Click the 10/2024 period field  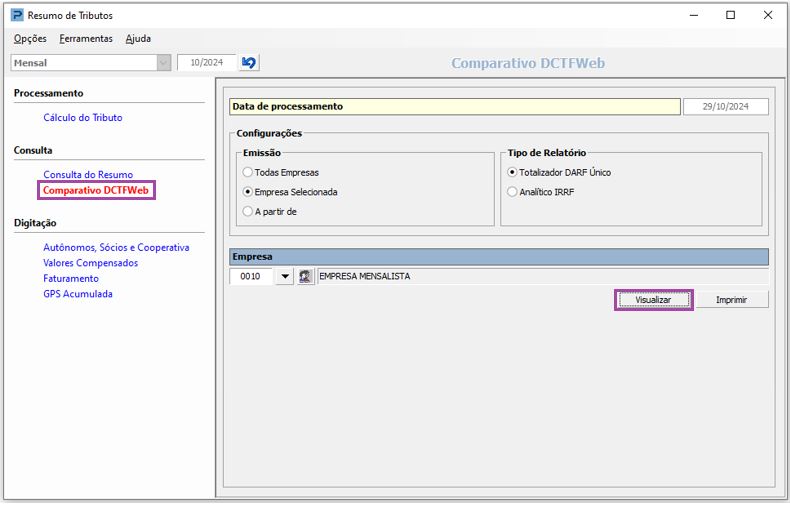point(207,62)
